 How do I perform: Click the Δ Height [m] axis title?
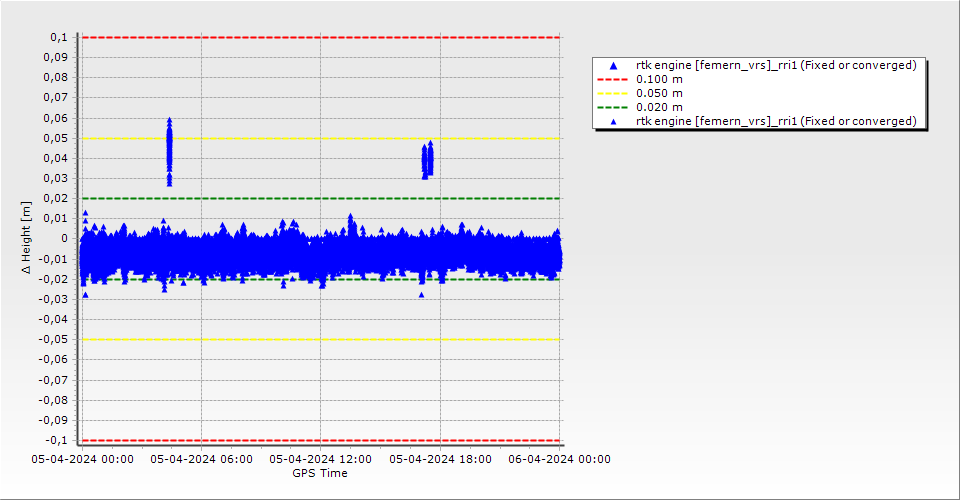(x=27, y=238)
